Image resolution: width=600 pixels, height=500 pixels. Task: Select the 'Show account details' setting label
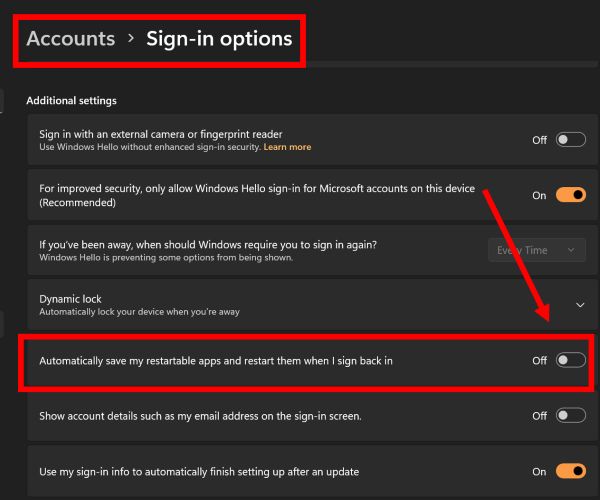[x=200, y=415]
